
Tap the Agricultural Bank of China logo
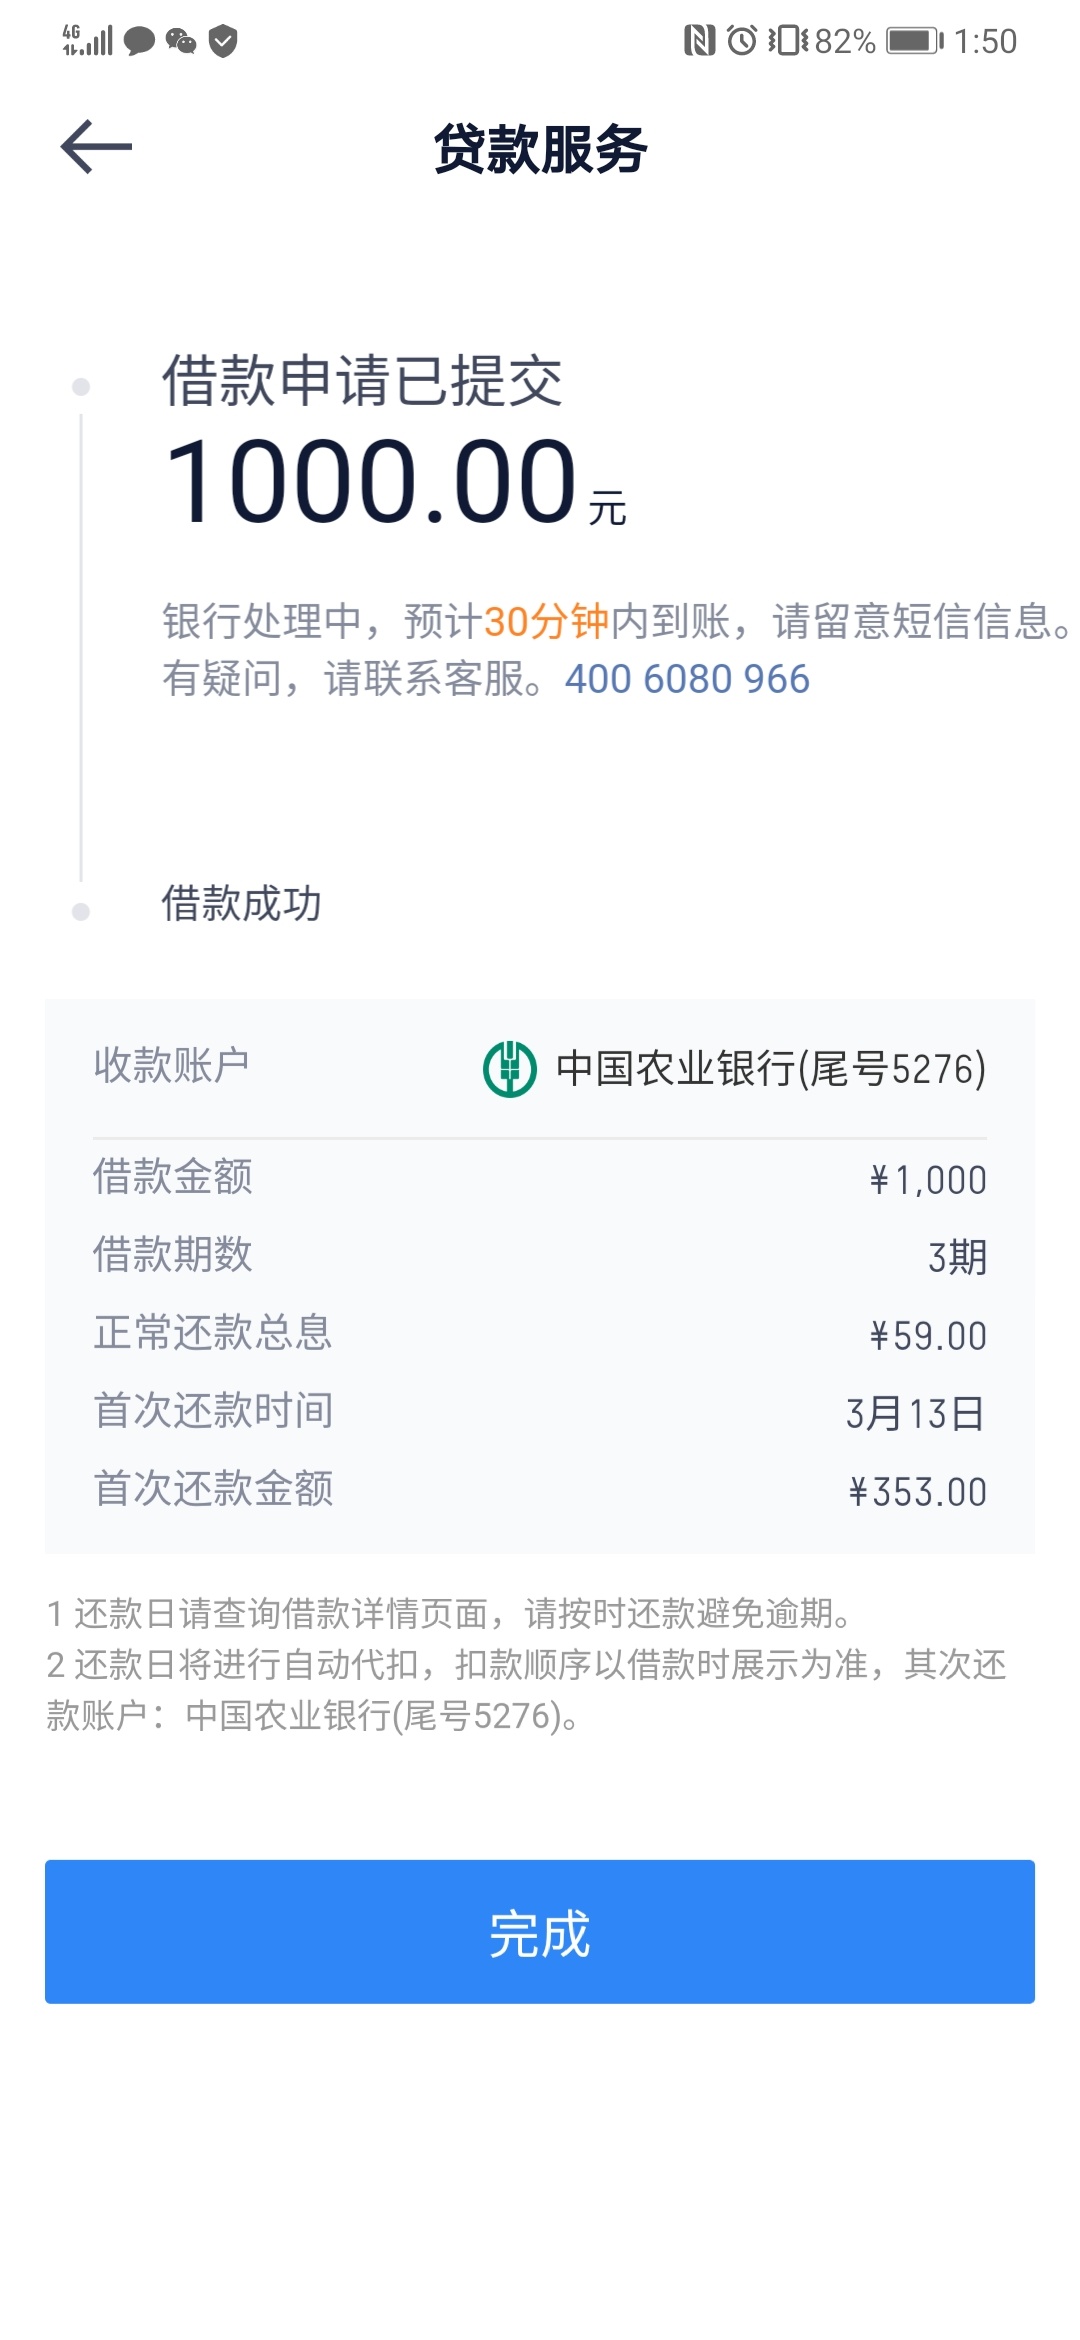point(510,1069)
